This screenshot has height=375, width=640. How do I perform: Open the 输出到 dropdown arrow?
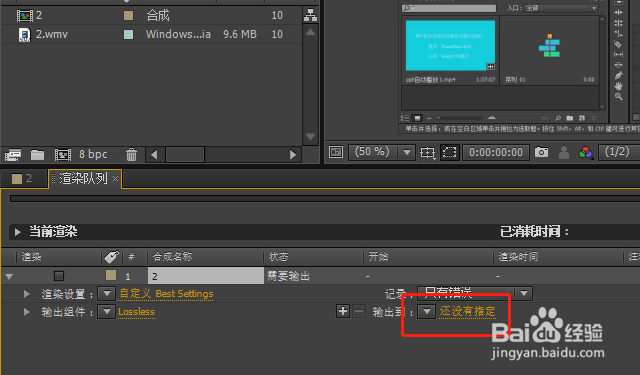(x=427, y=312)
